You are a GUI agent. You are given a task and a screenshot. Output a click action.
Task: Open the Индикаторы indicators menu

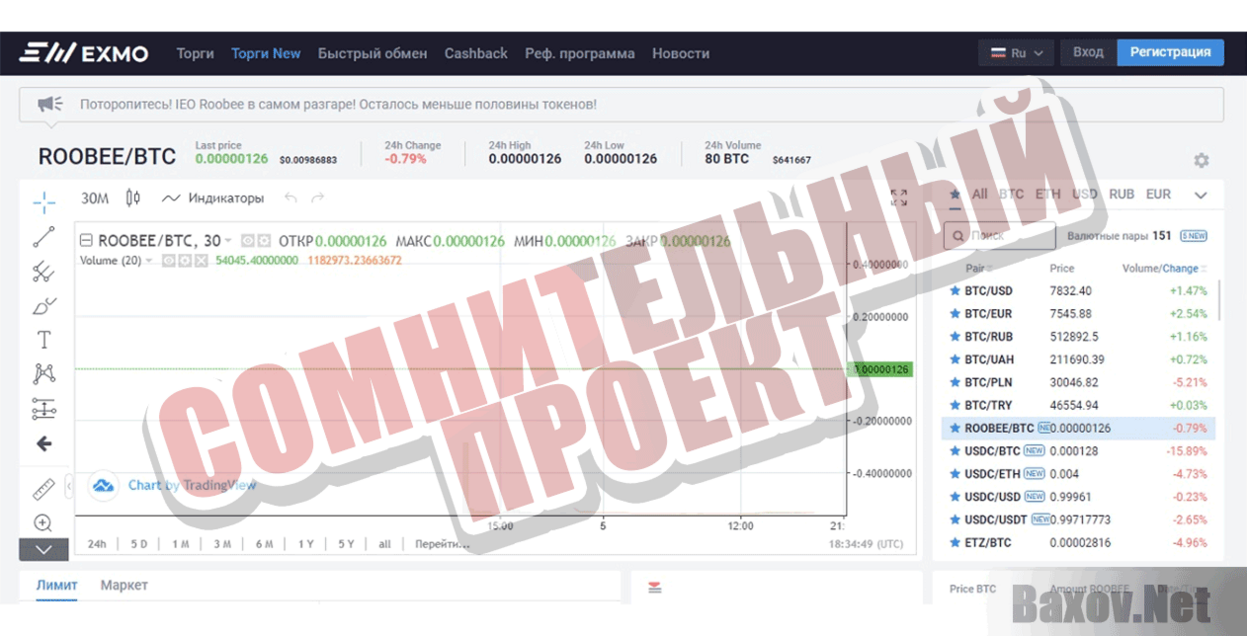[x=213, y=198]
